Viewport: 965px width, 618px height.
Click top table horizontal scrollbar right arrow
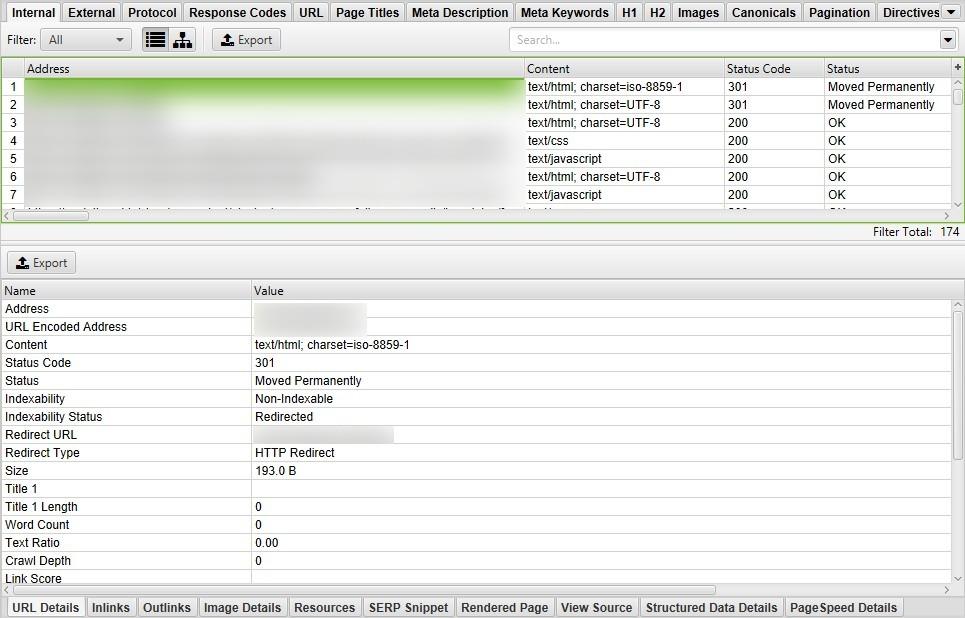pos(947,216)
